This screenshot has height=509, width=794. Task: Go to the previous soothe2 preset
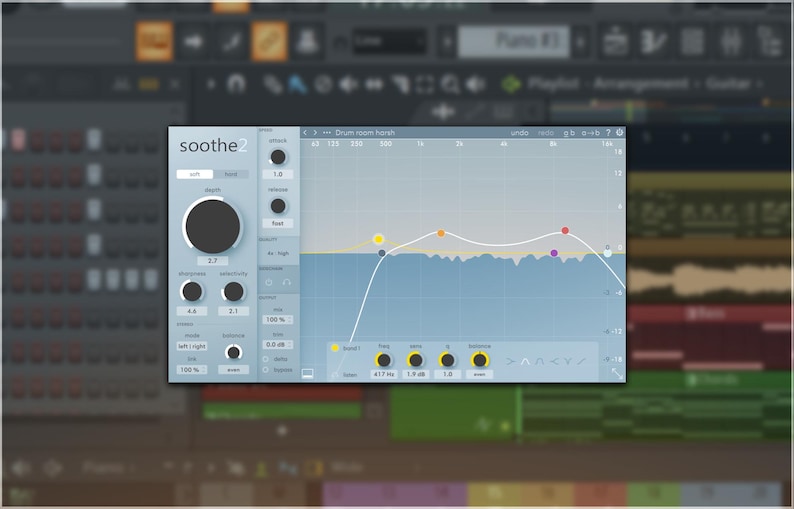305,133
